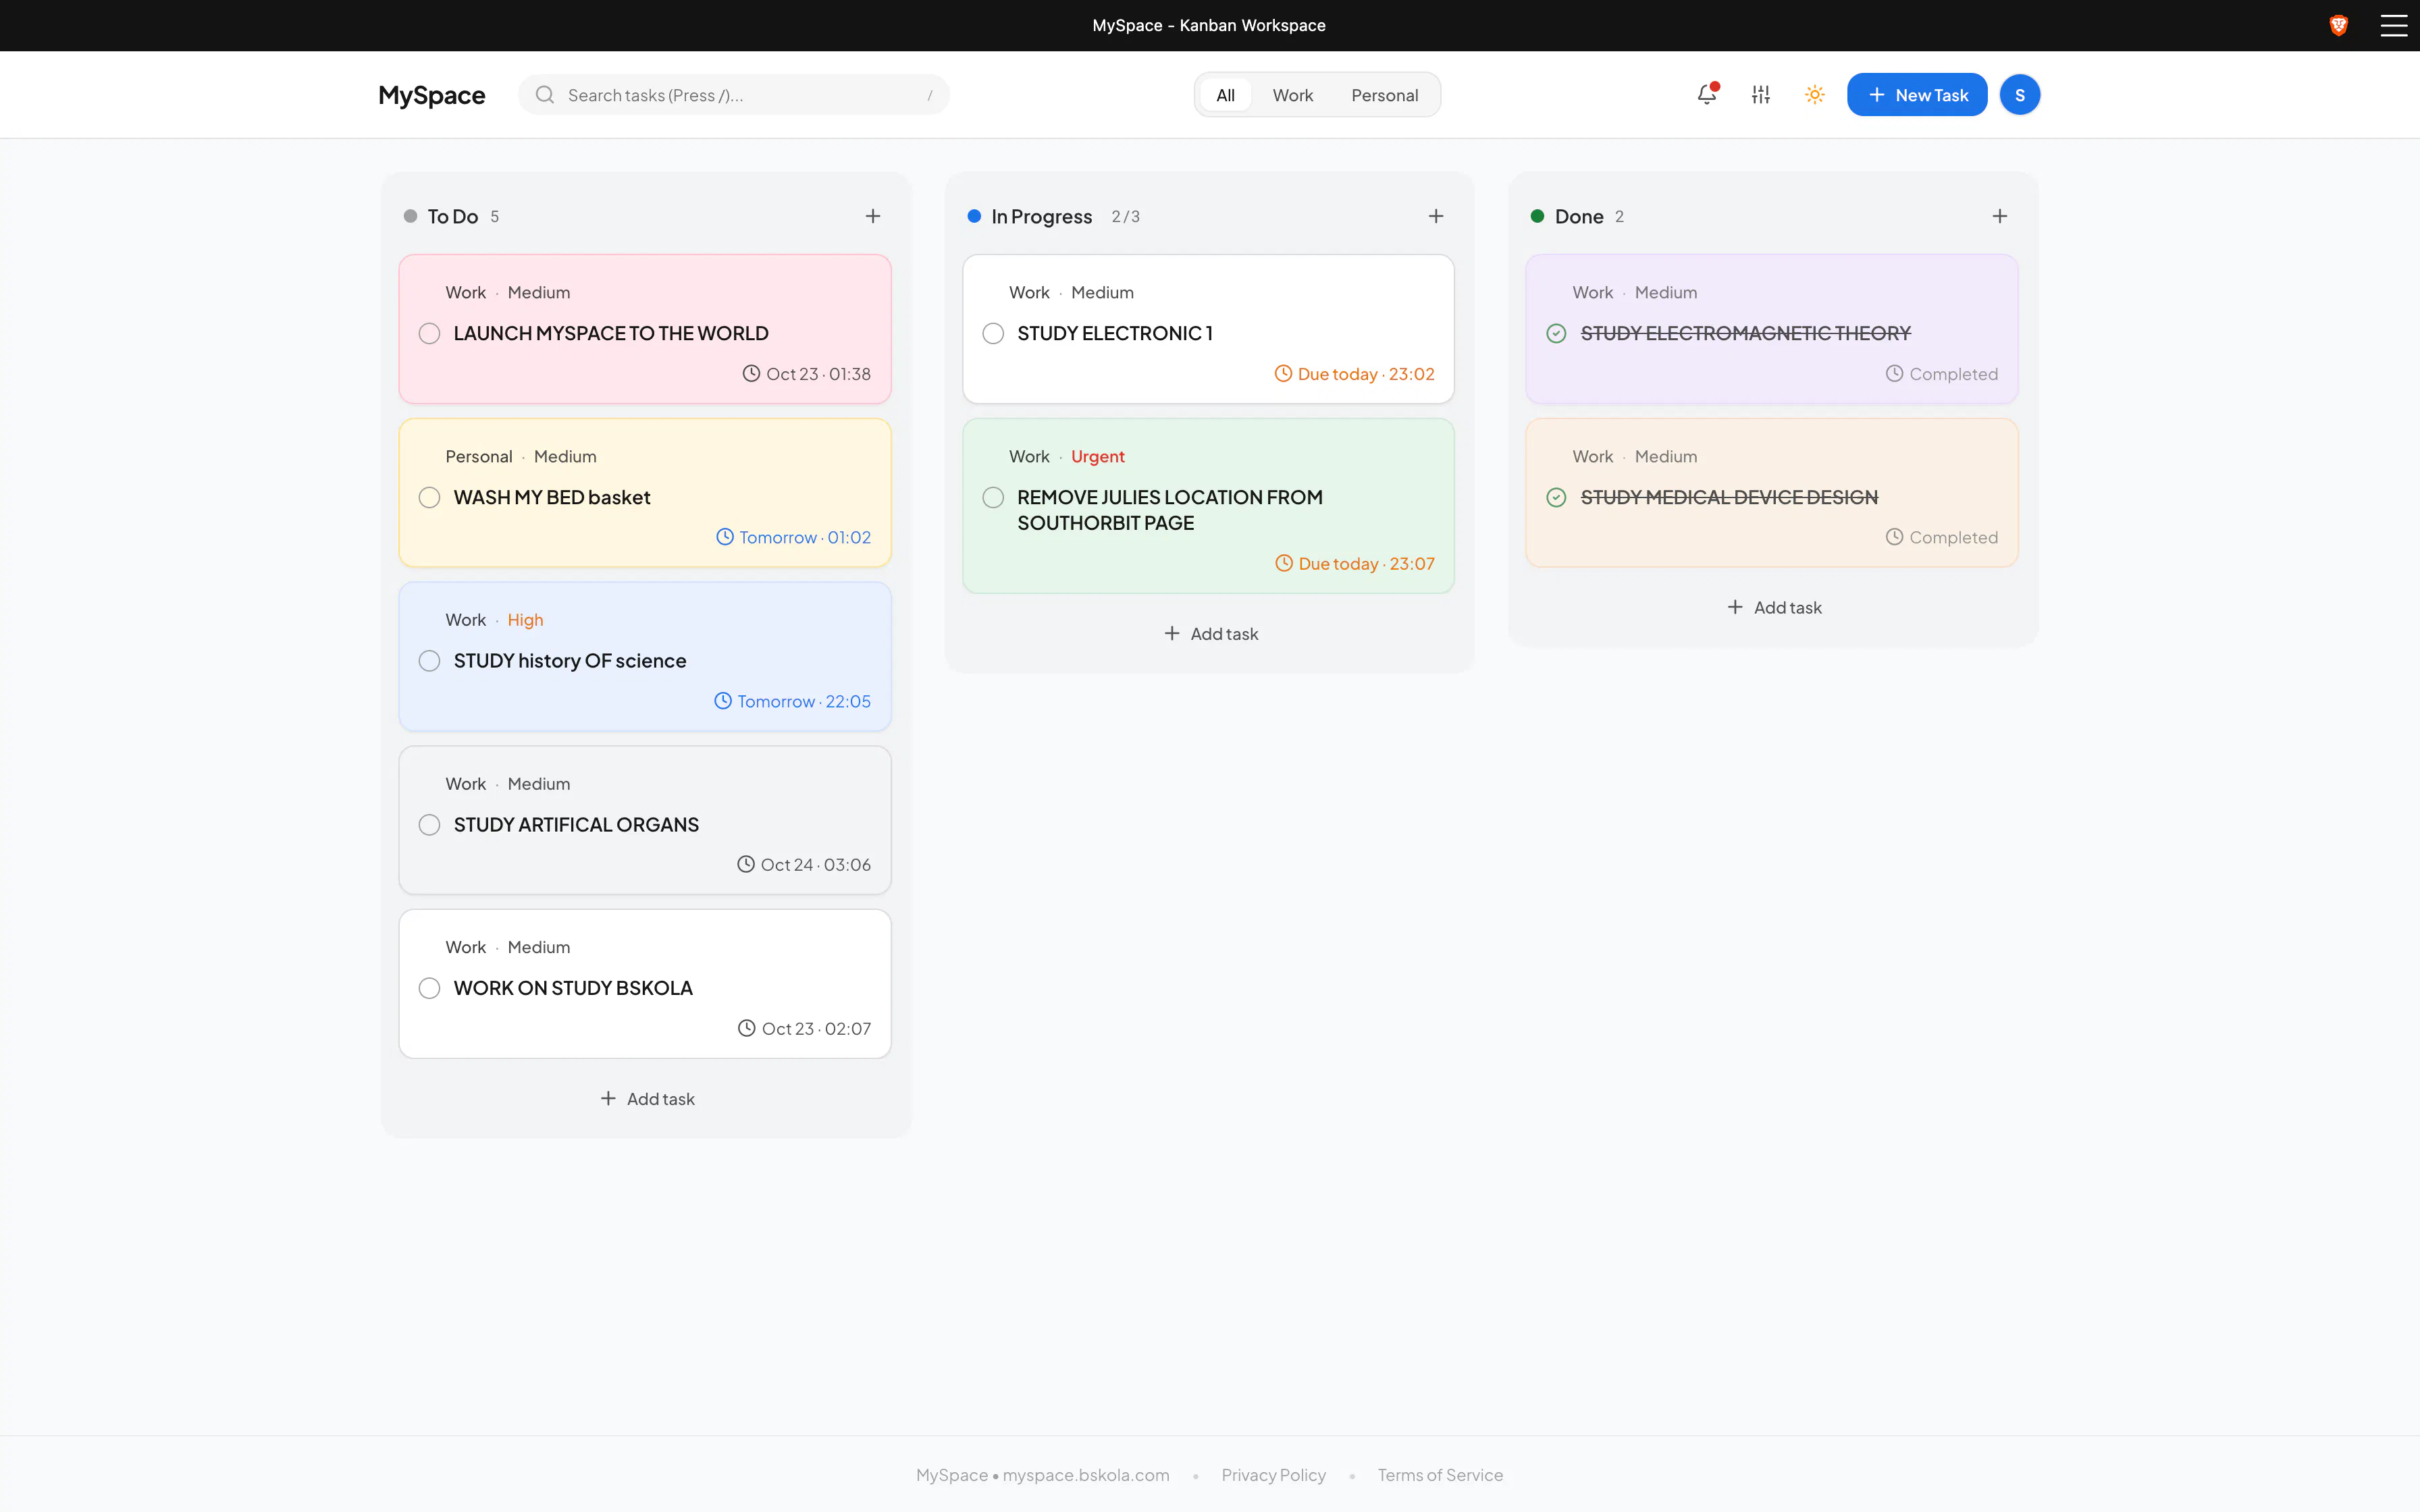Click the plus icon in To Do header
The height and width of the screenshot is (1512, 2420).
point(873,216)
